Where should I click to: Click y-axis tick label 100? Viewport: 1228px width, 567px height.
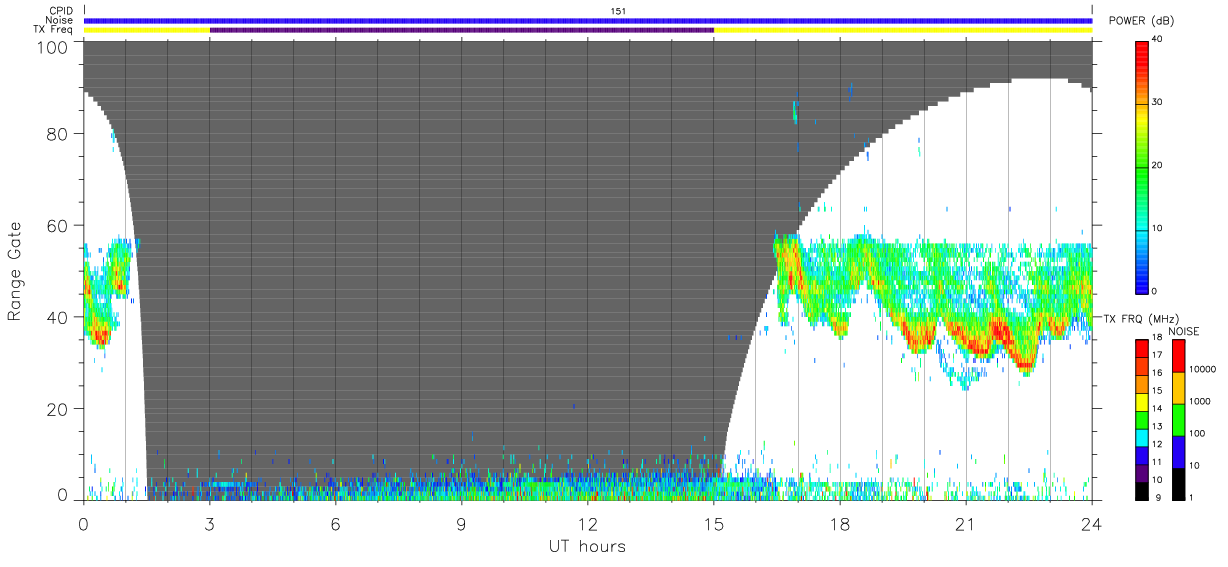click(x=54, y=46)
